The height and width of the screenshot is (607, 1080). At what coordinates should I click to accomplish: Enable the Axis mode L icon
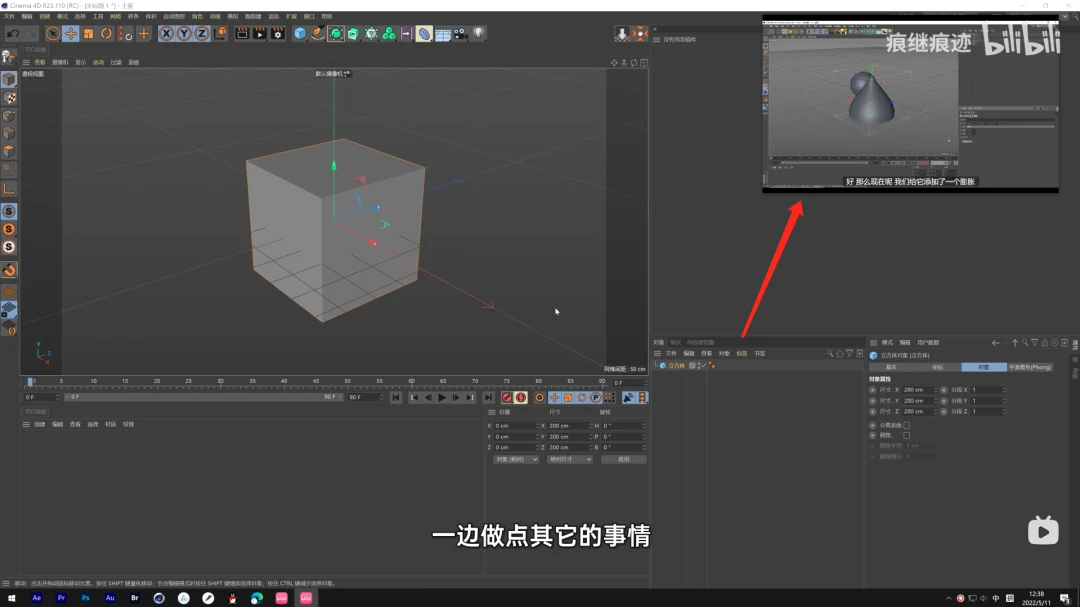click(x=9, y=189)
